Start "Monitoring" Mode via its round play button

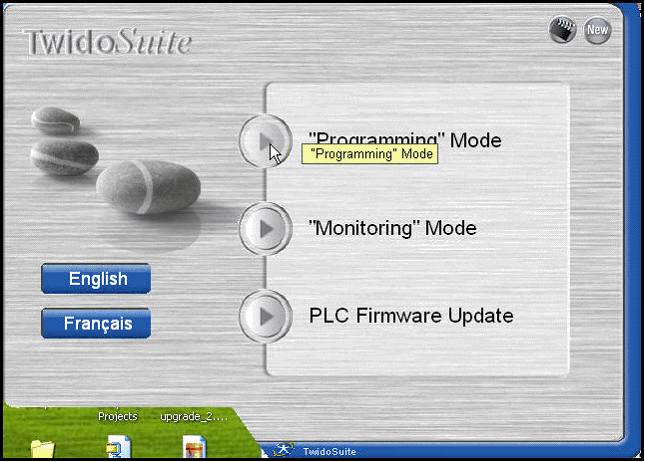pos(266,229)
